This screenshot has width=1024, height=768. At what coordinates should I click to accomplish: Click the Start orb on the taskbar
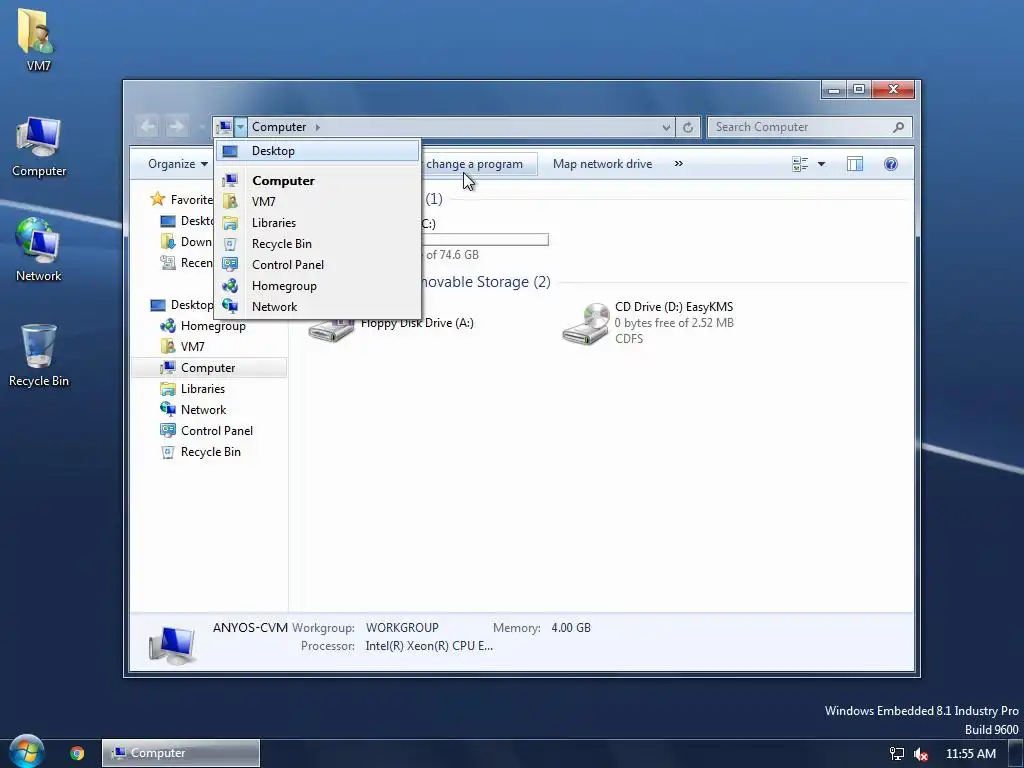pos(26,752)
